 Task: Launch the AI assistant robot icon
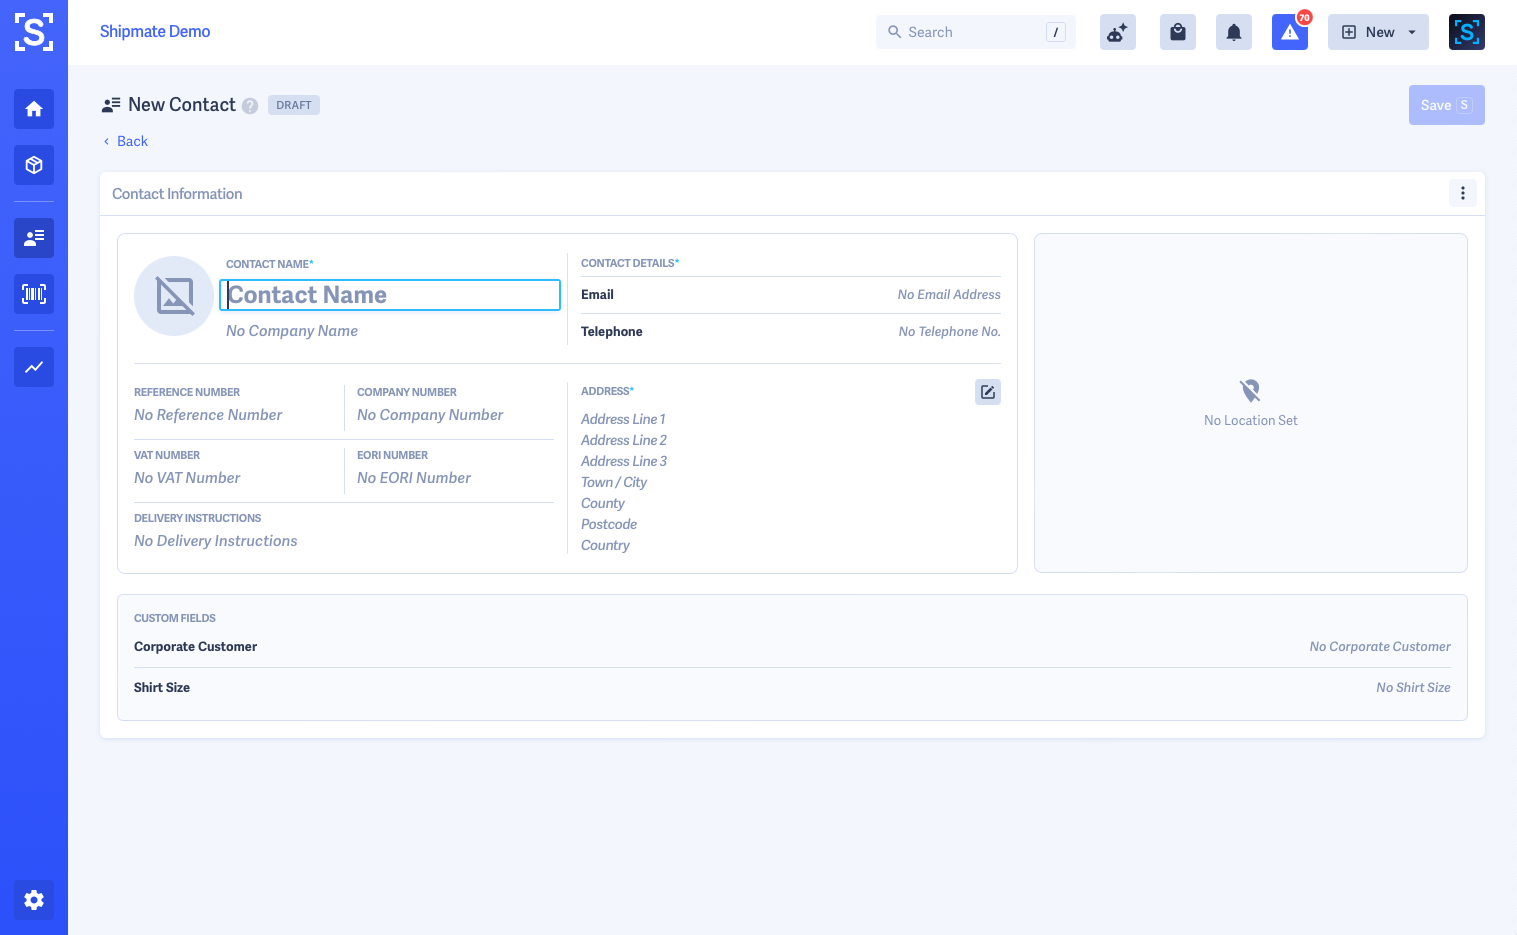[x=1117, y=31]
